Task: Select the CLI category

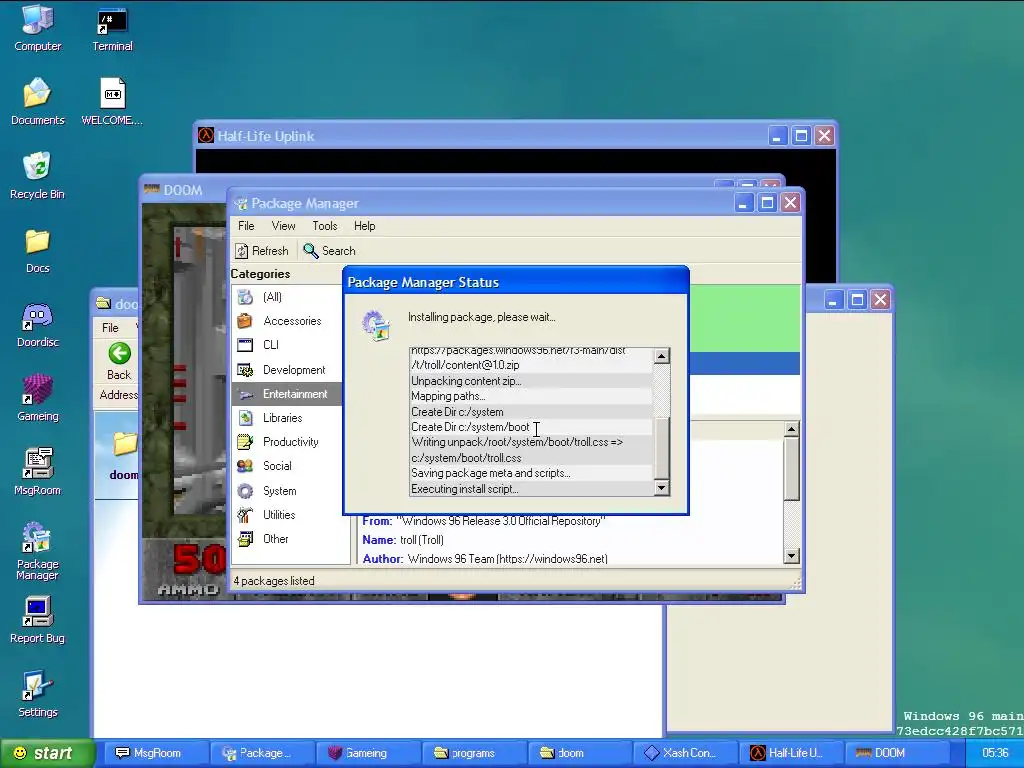Action: (x=287, y=345)
